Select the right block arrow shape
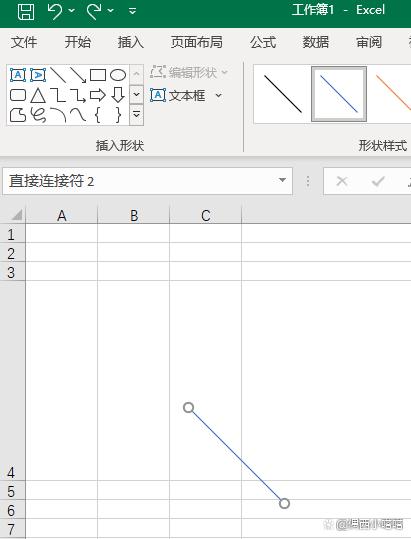The width and height of the screenshot is (411, 539). click(98, 95)
